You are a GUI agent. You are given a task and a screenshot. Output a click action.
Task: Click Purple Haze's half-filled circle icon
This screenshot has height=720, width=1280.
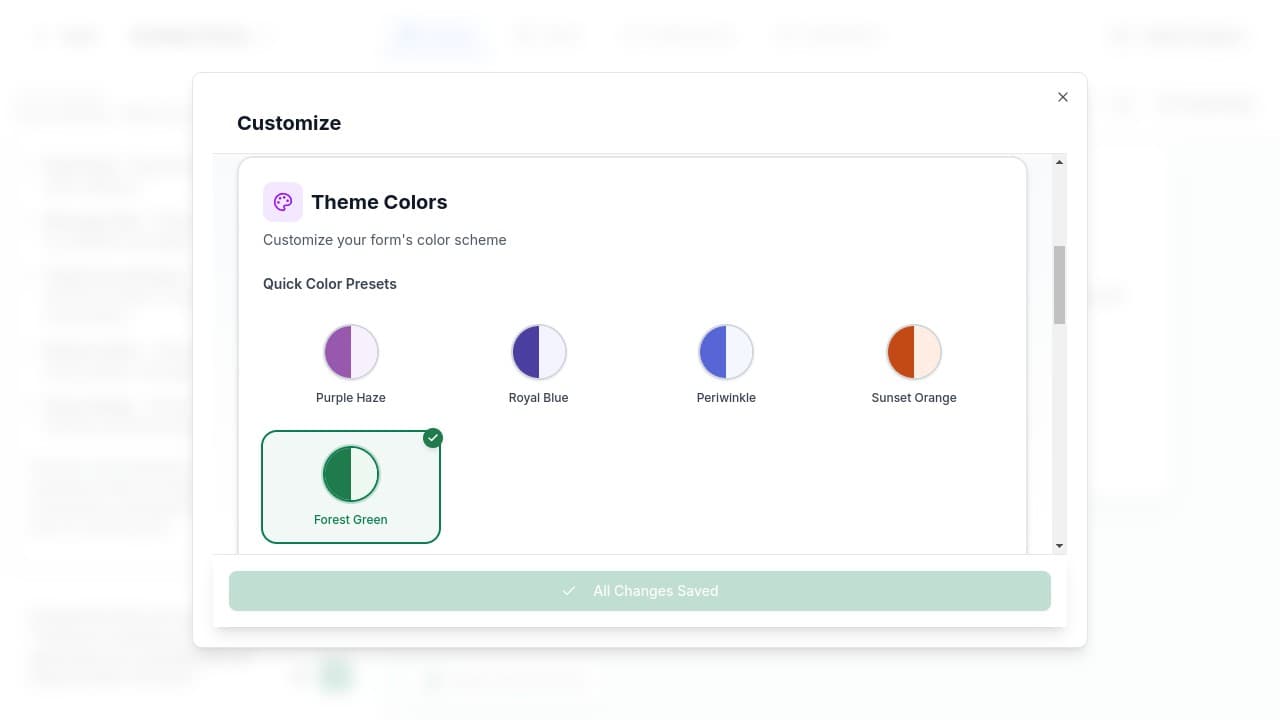coord(351,351)
